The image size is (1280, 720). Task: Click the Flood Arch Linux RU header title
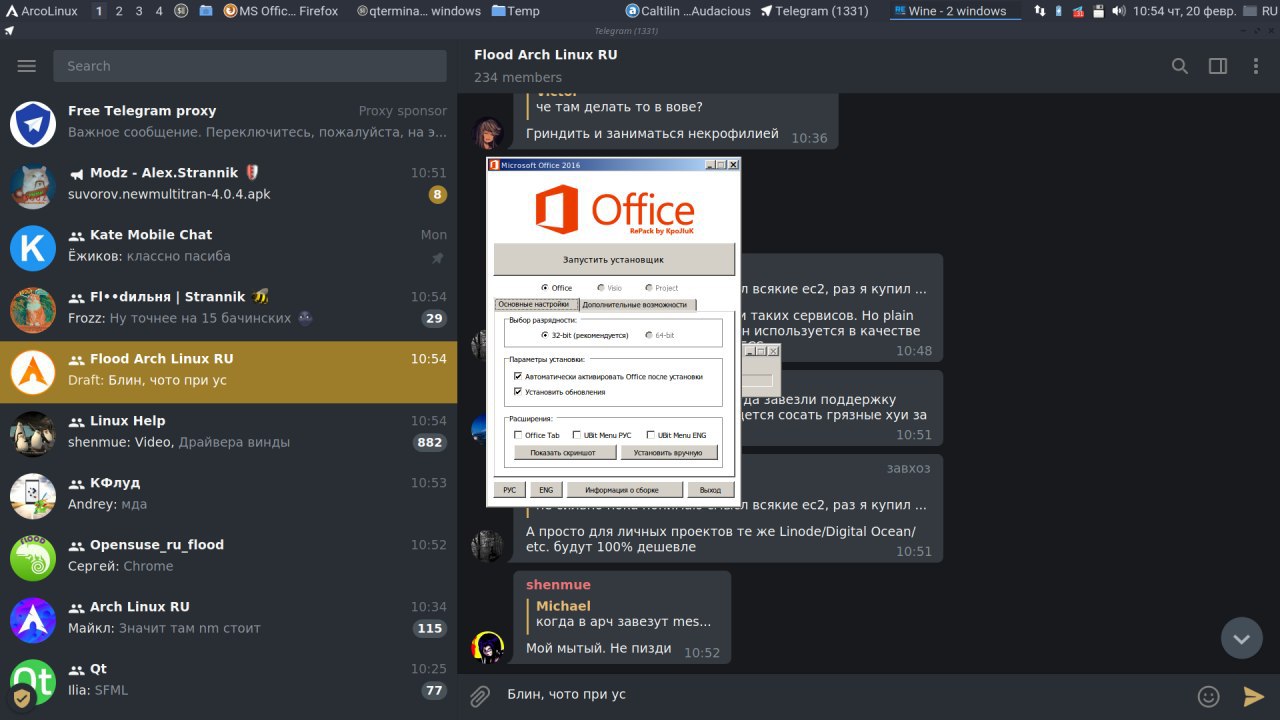(x=546, y=55)
